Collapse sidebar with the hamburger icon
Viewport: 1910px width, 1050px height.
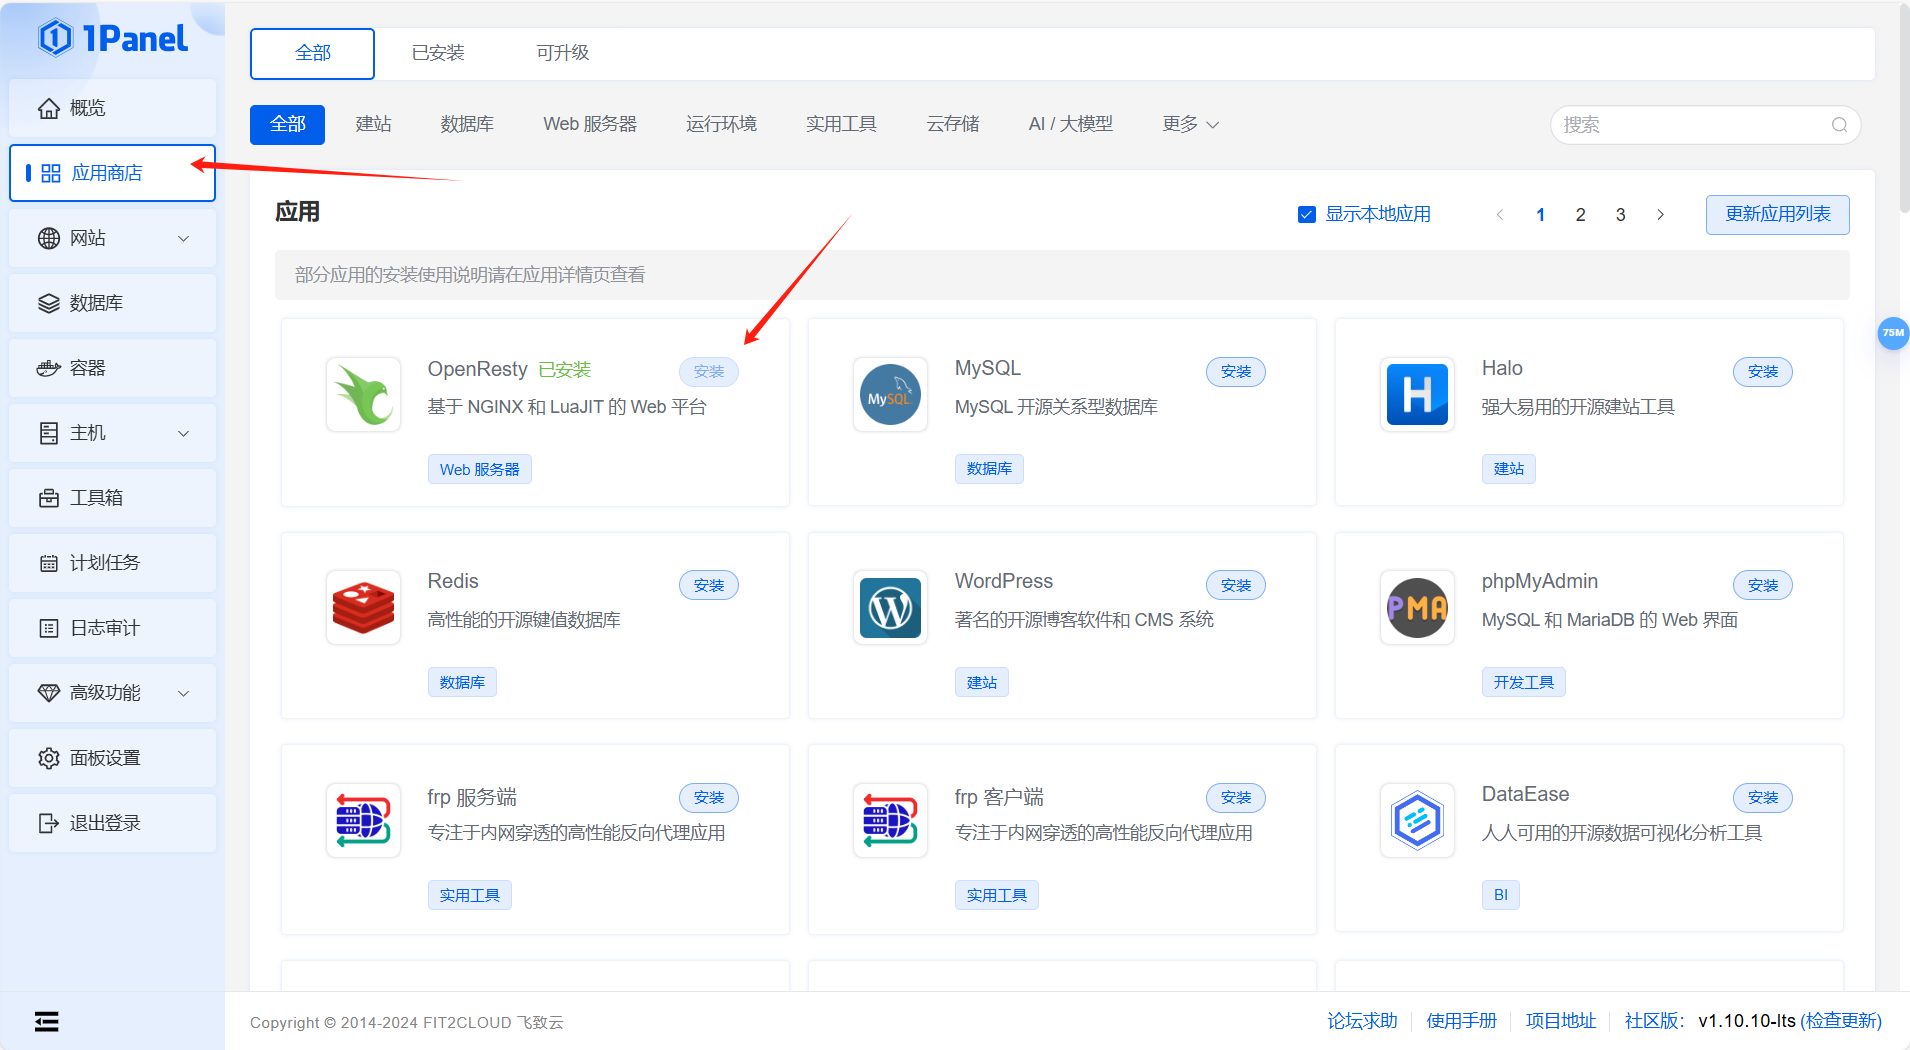point(46,1021)
